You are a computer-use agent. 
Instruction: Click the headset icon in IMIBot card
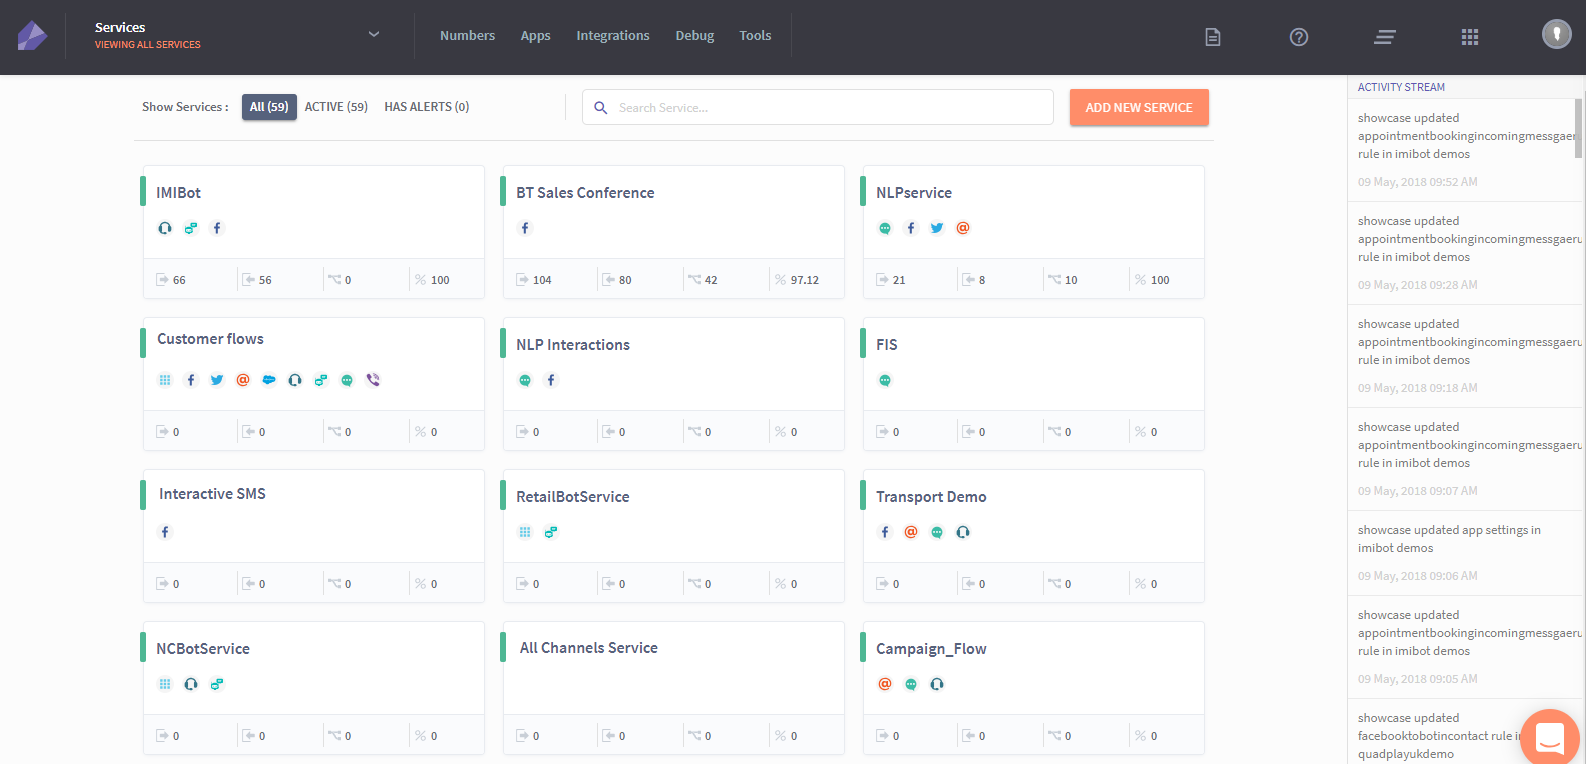click(x=165, y=228)
